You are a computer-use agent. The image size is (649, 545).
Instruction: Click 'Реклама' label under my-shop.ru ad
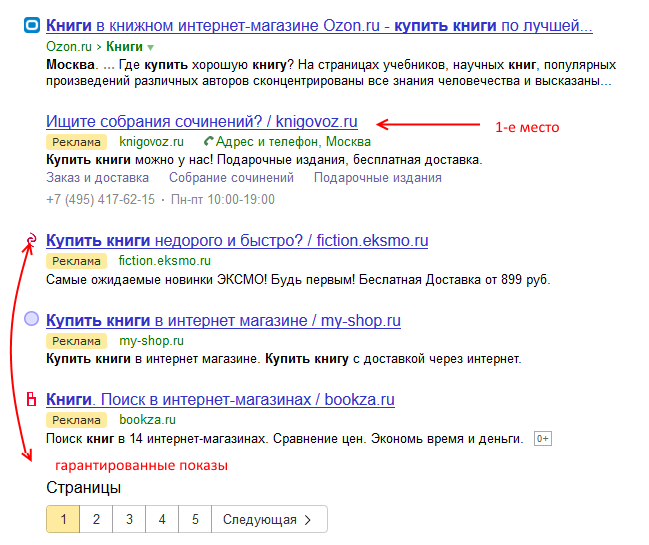76,341
